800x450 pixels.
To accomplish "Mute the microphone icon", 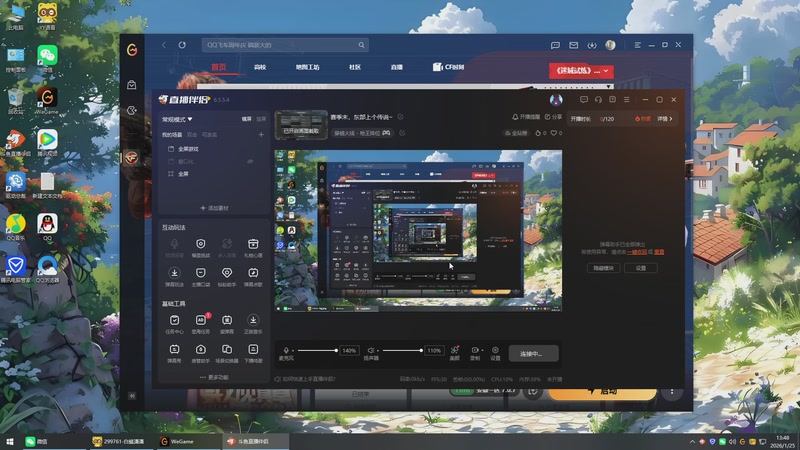I will pos(286,350).
